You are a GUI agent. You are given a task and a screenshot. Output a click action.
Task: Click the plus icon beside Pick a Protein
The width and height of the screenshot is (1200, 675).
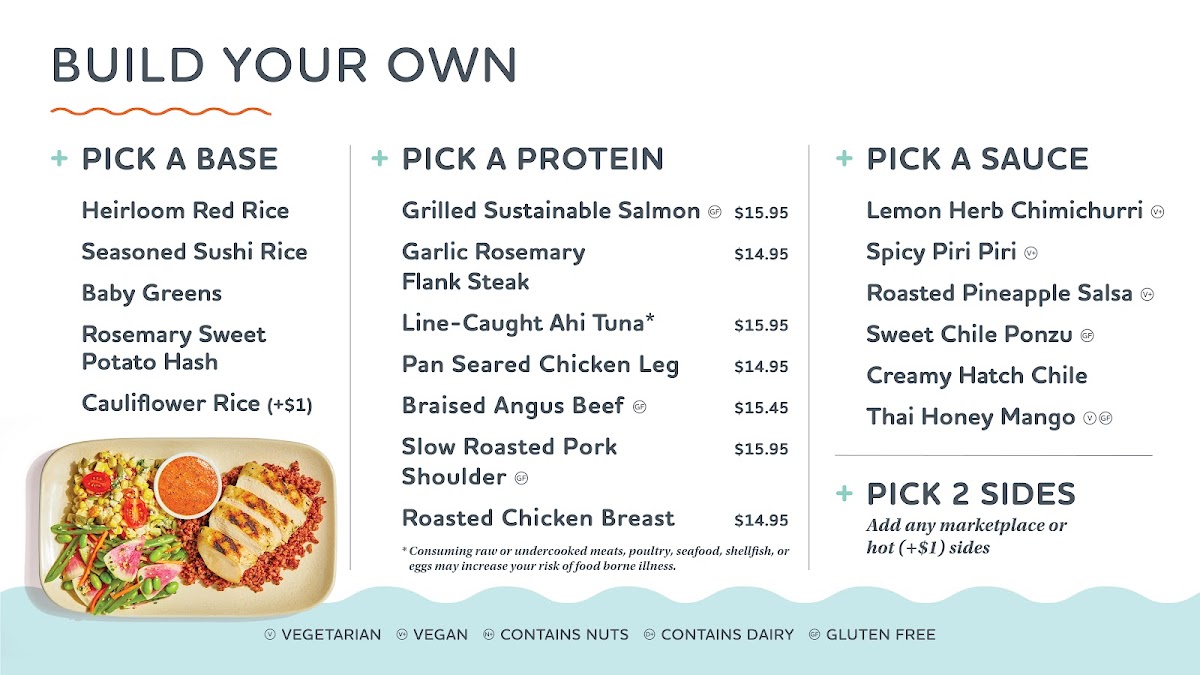pyautogui.click(x=380, y=158)
